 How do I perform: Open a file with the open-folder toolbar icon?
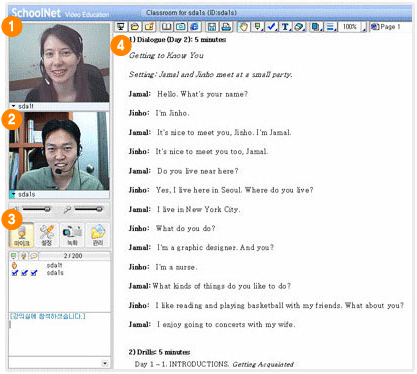click(135, 27)
